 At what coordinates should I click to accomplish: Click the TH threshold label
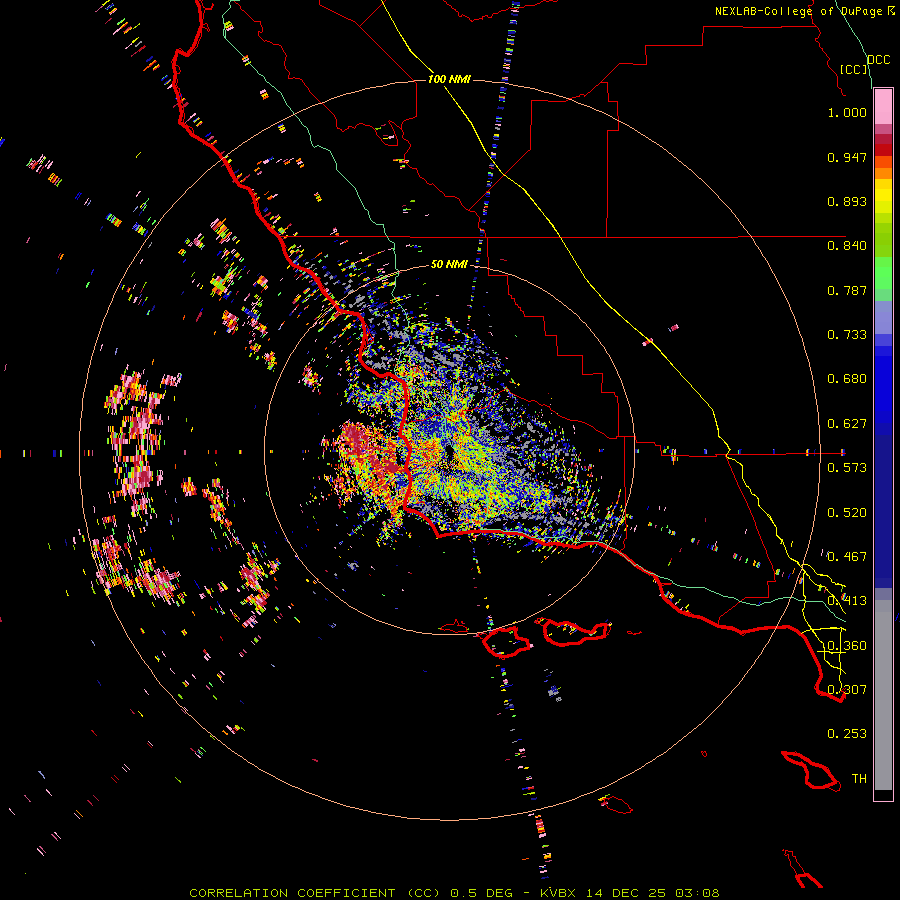point(859,779)
